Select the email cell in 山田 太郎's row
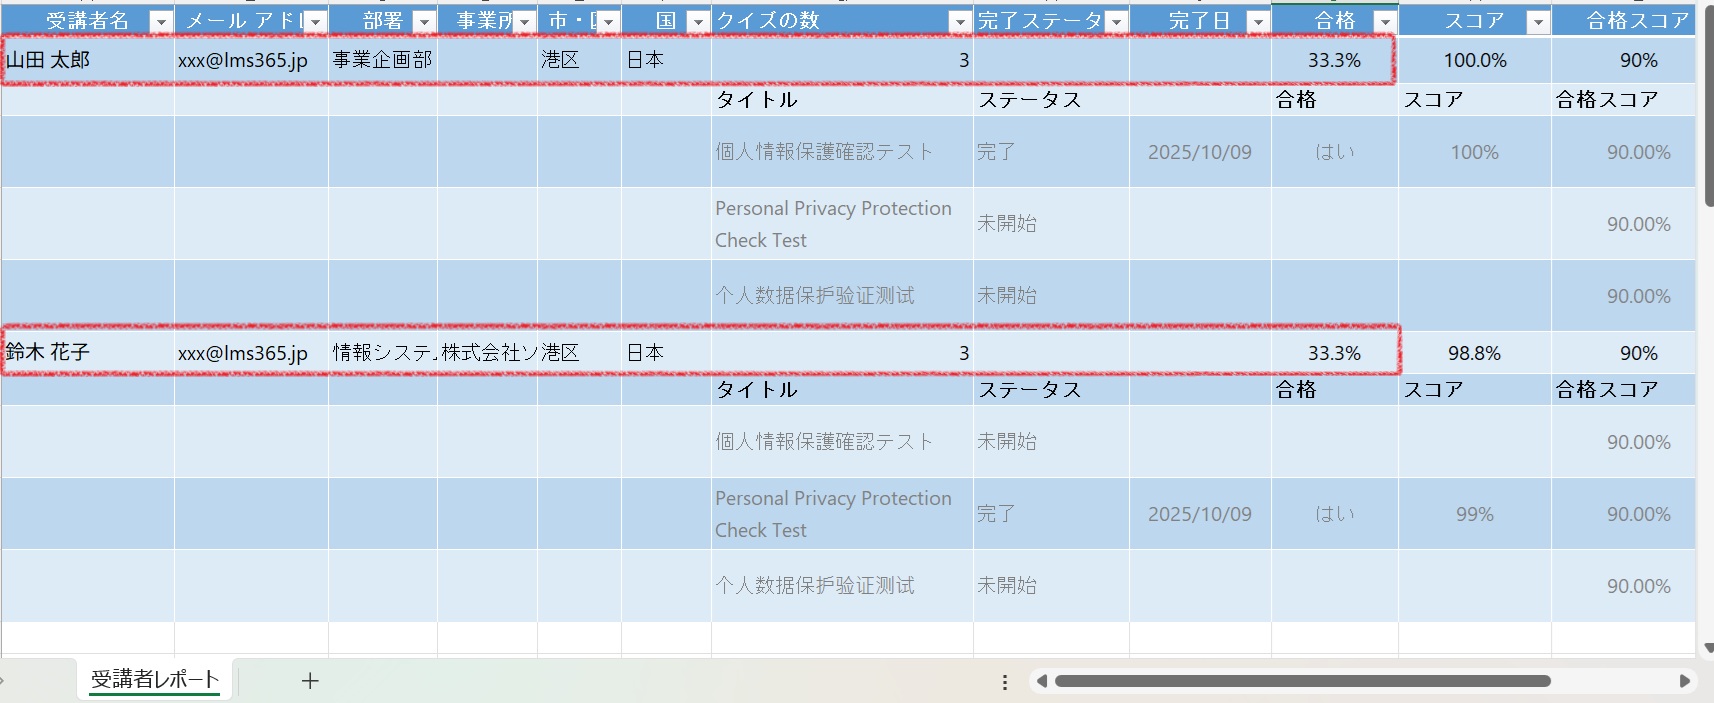Image resolution: width=1714 pixels, height=703 pixels. (x=251, y=60)
